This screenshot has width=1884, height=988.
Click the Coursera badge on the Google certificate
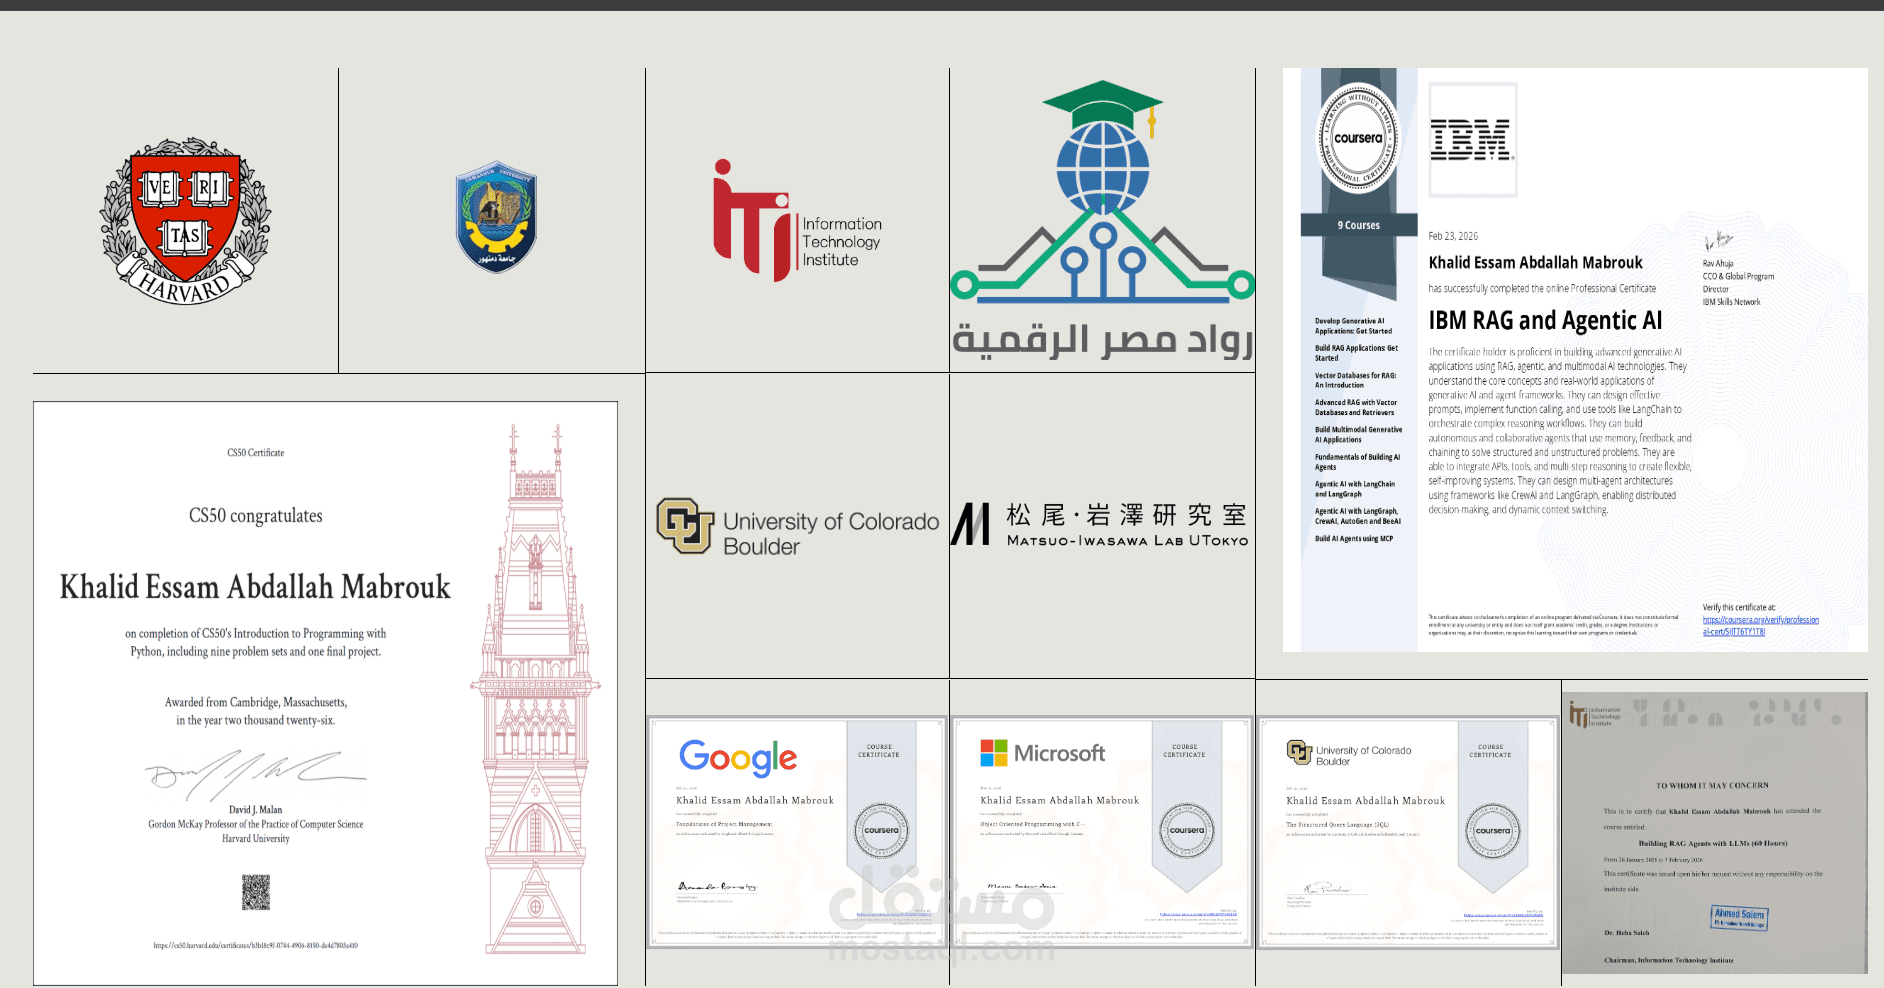pos(881,830)
